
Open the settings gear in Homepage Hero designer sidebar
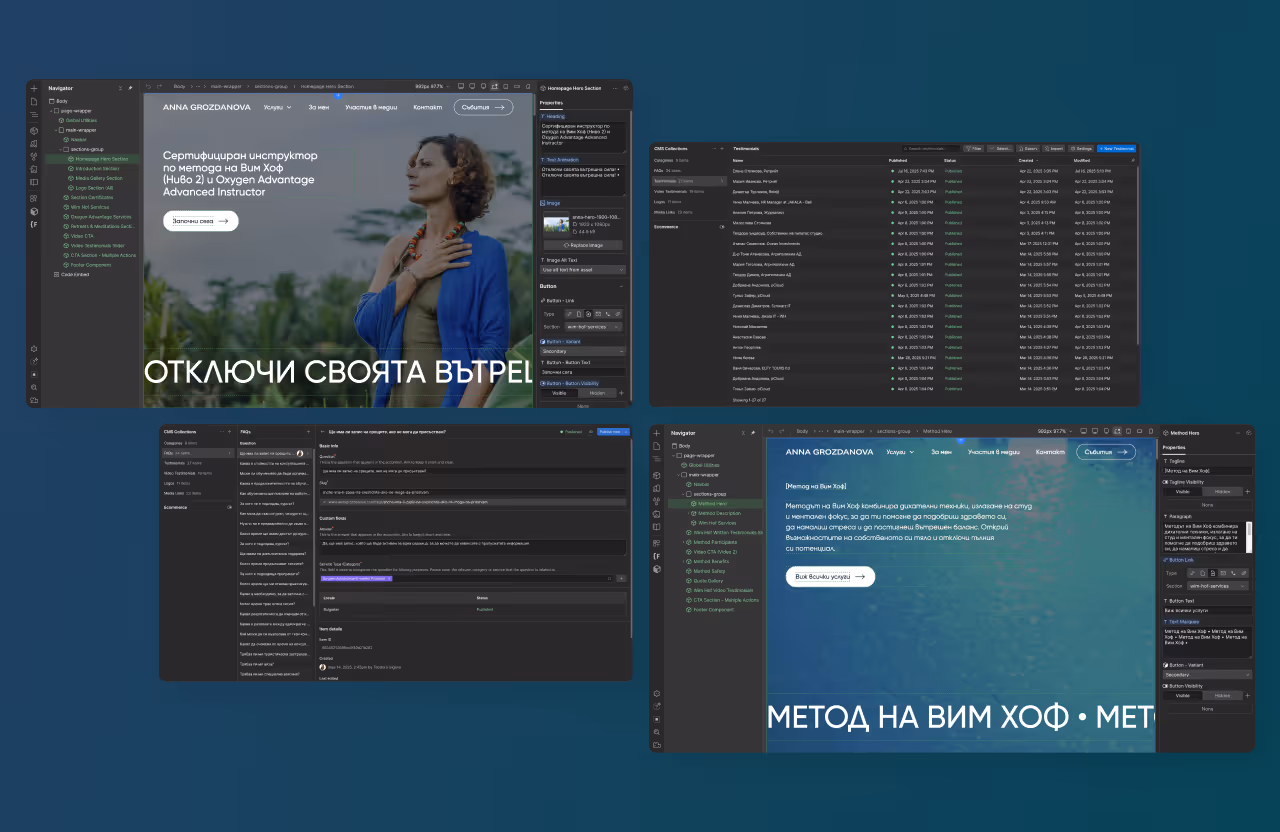(x=34, y=348)
